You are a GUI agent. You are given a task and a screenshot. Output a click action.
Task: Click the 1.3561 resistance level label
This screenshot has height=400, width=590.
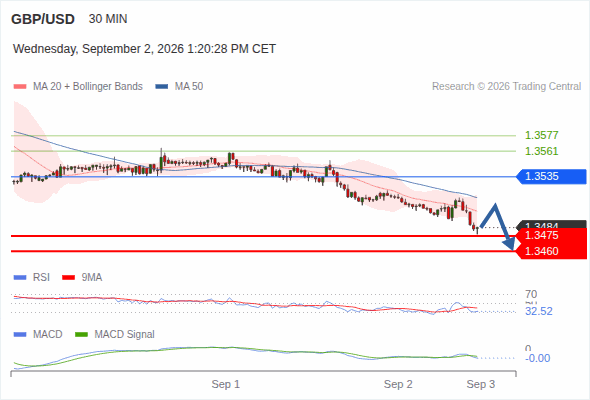click(541, 151)
